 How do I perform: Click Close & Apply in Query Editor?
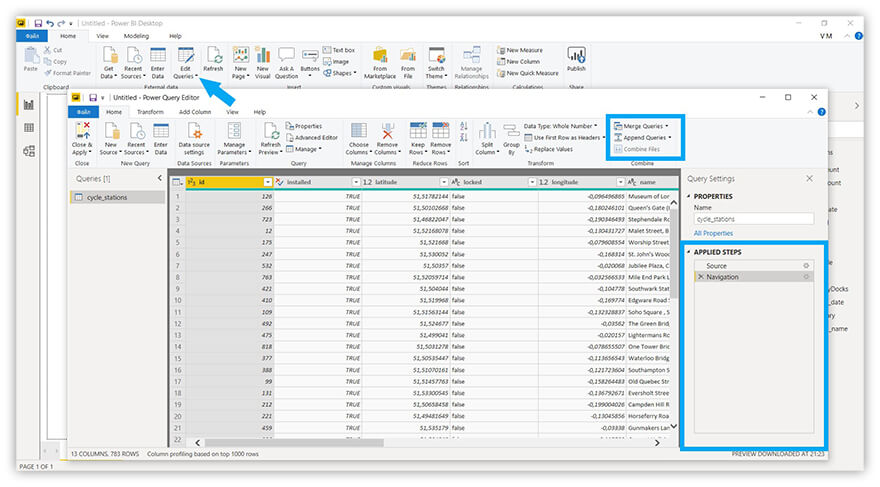(82, 139)
